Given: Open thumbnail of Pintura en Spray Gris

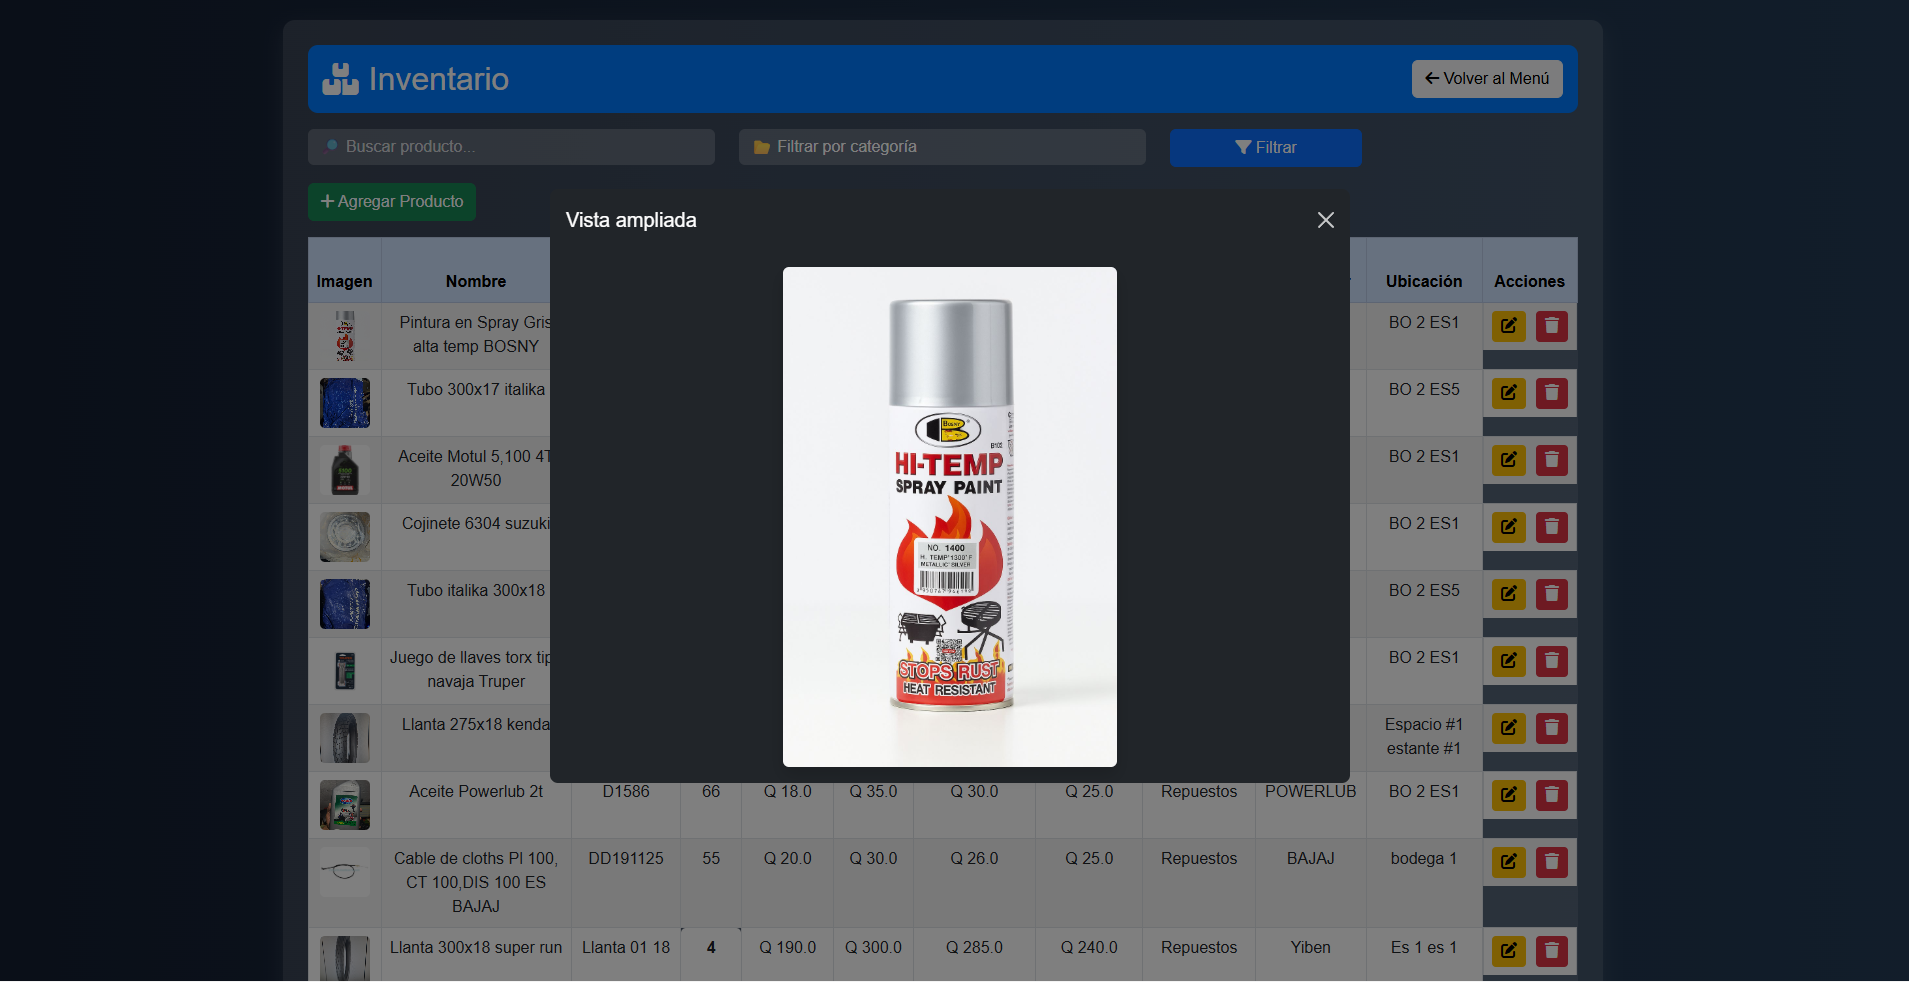Looking at the screenshot, I should click(345, 336).
